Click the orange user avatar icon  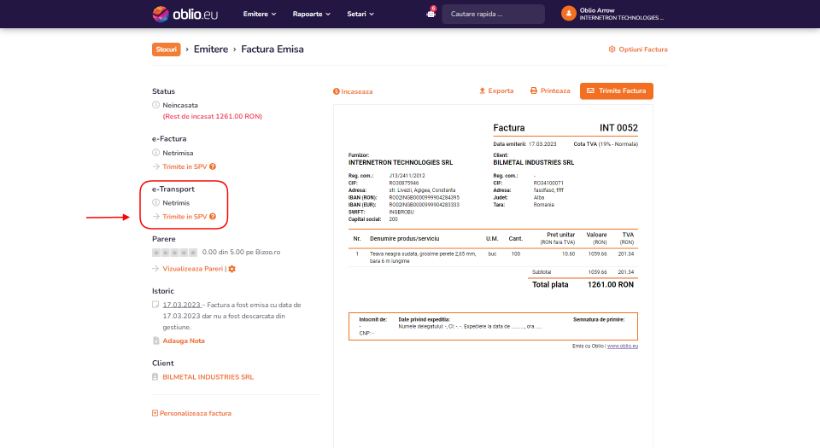[x=568, y=14]
